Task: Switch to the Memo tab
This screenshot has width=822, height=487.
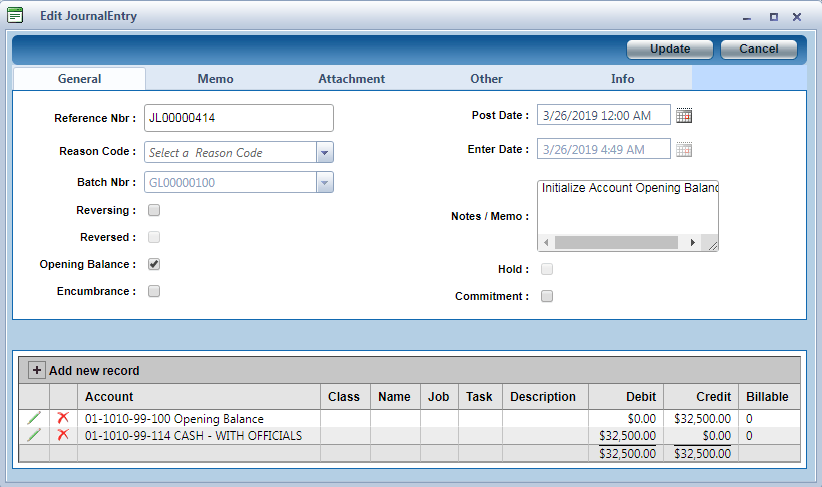Action: point(215,79)
